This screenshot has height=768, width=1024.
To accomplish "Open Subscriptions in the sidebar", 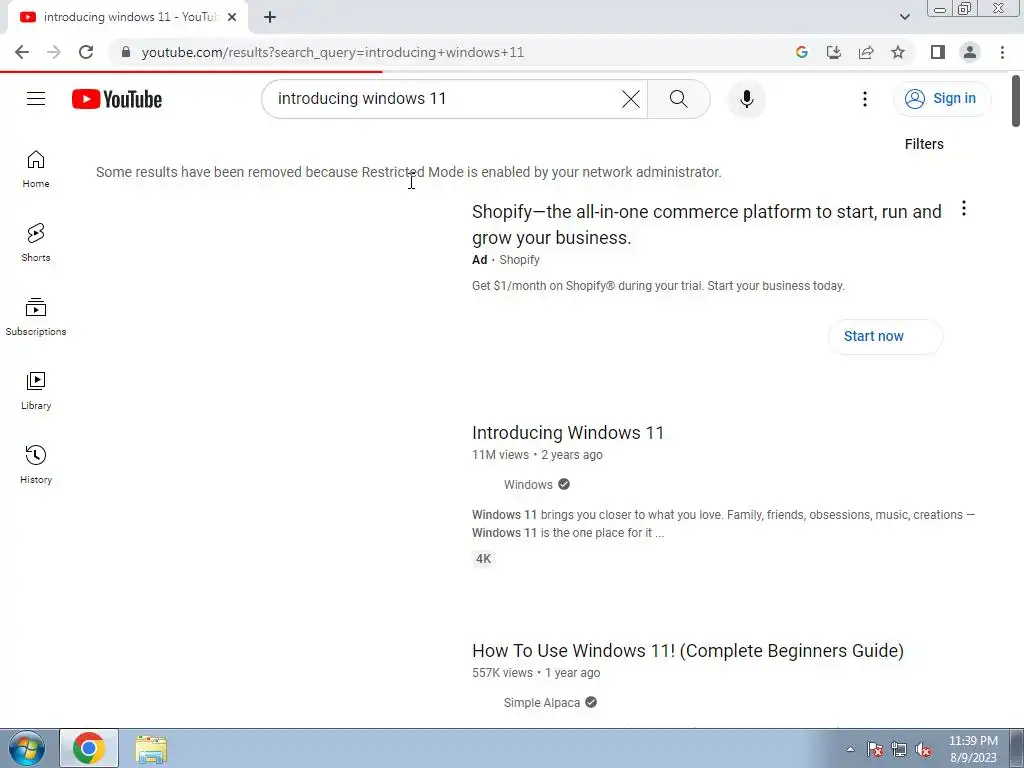I will [36, 317].
